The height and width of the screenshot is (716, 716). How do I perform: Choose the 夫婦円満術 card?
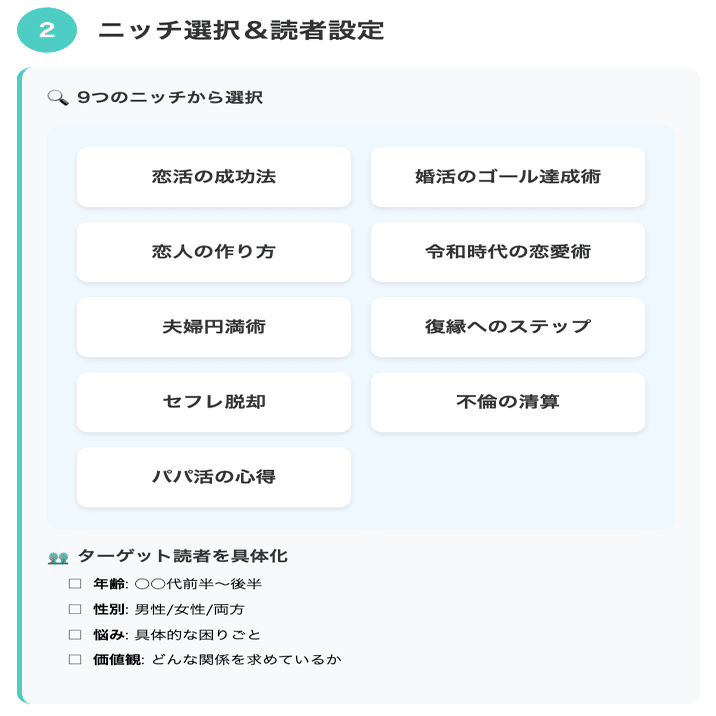(x=213, y=327)
